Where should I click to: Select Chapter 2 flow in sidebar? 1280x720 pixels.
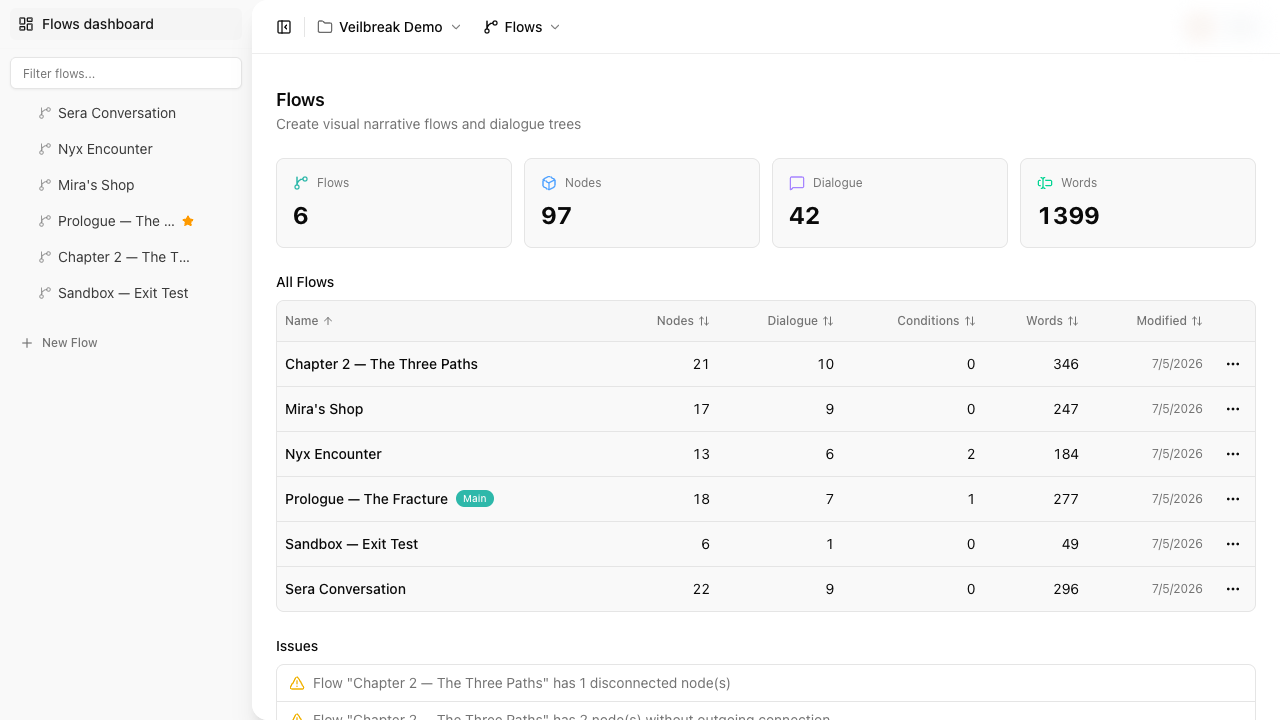coord(126,257)
